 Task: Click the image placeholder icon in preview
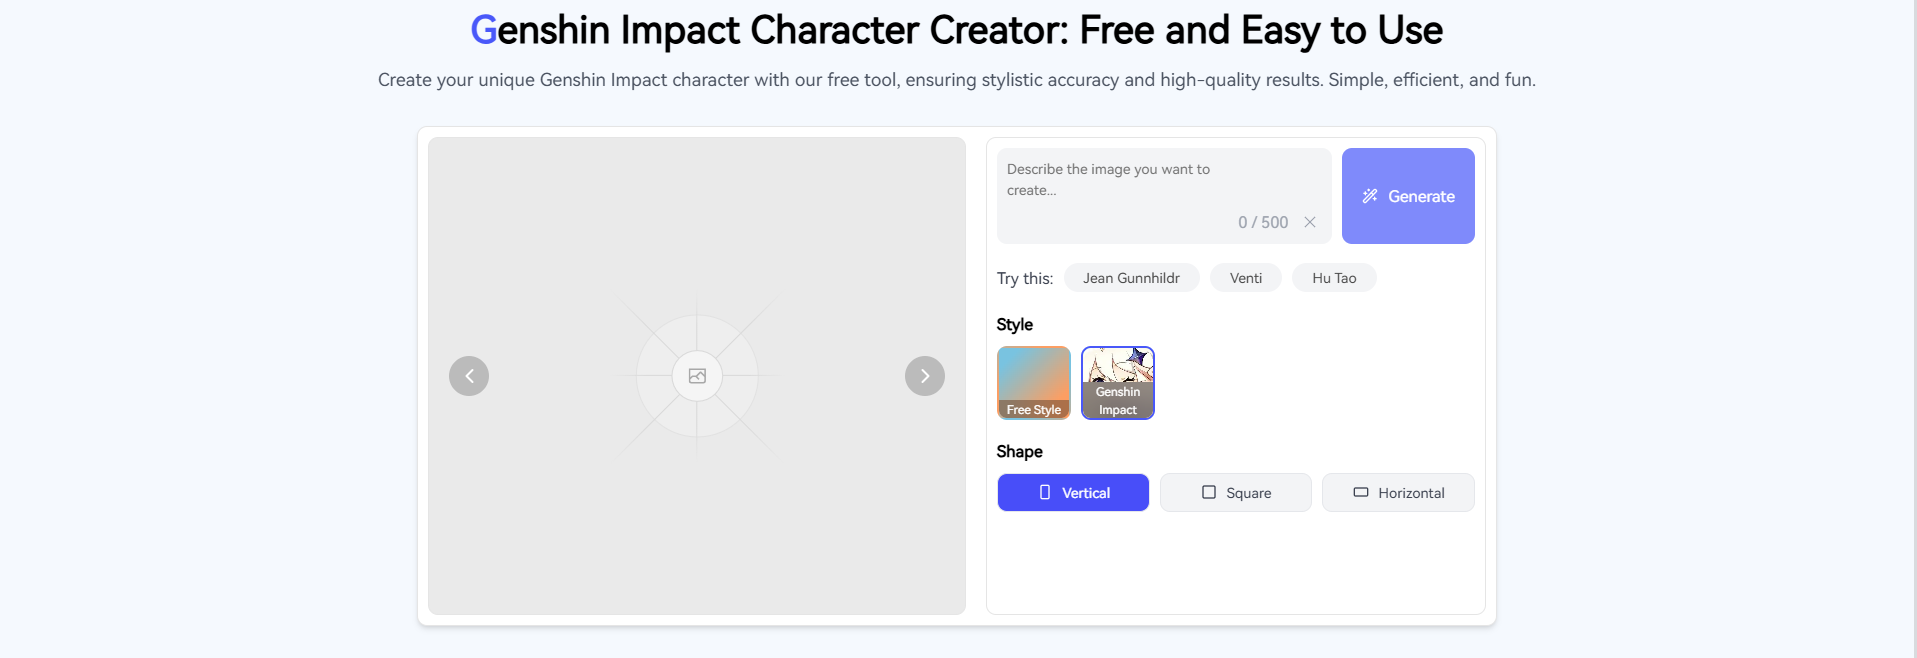tap(697, 376)
